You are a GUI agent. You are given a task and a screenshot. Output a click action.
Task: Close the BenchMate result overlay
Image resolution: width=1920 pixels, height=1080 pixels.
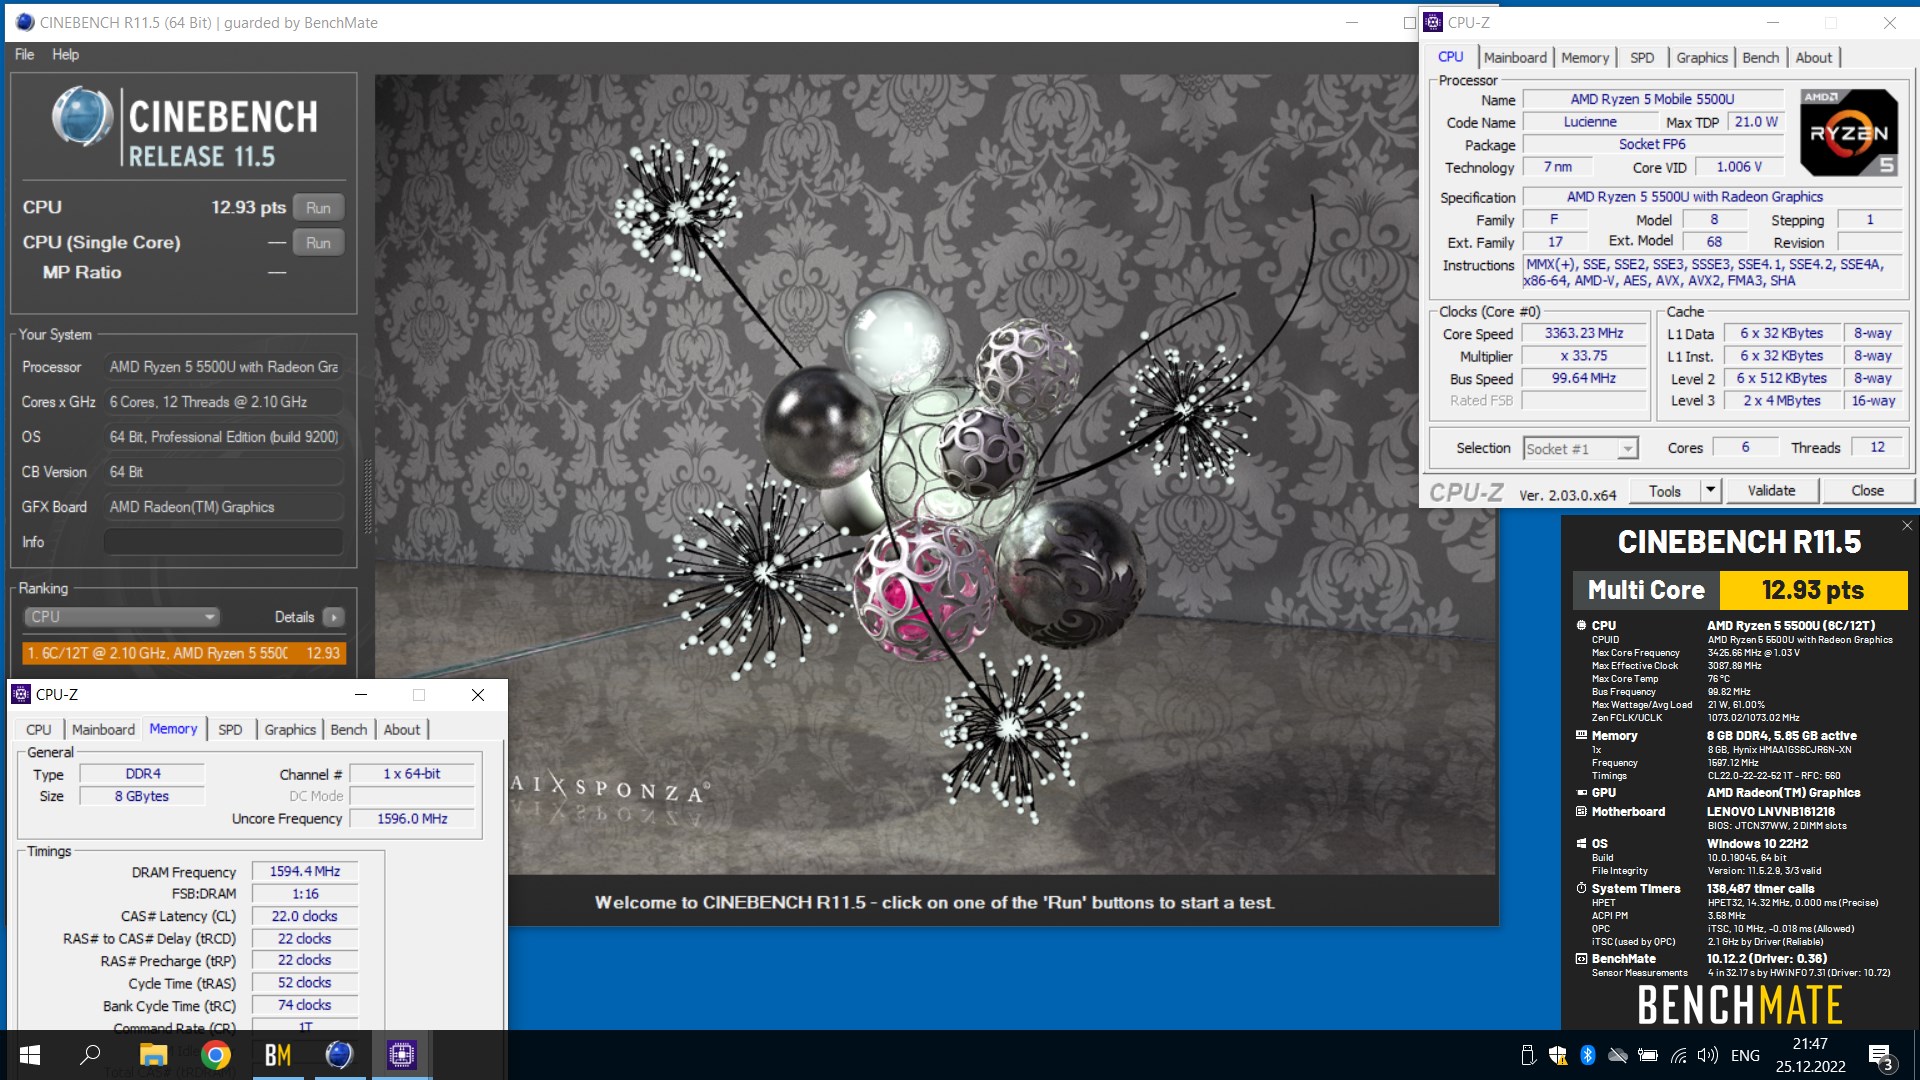pyautogui.click(x=1907, y=526)
